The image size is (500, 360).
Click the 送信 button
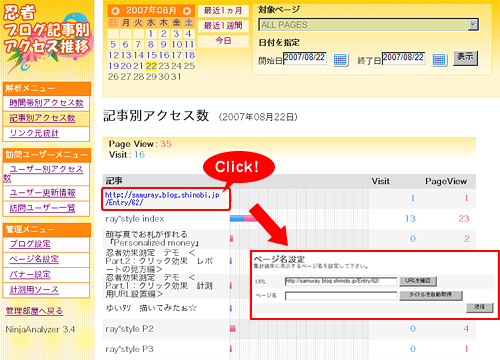(479, 307)
